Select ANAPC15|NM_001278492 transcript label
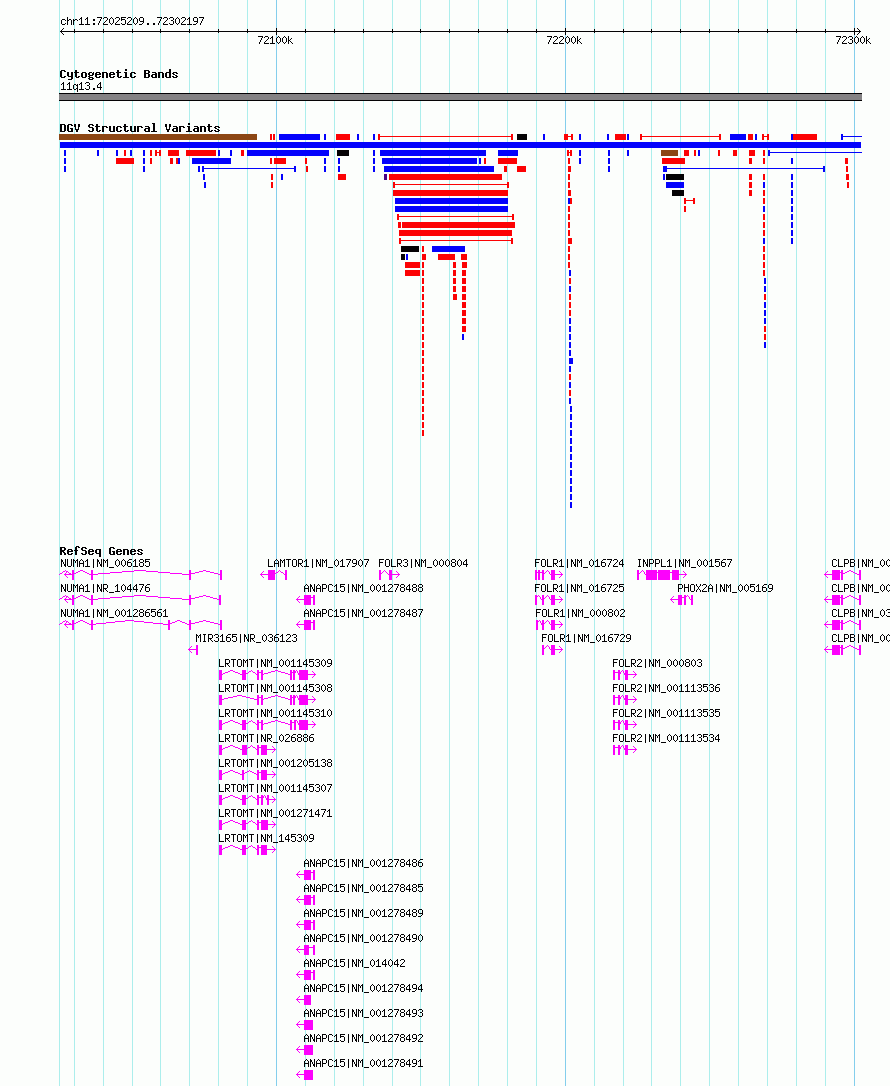Image resolution: width=890 pixels, height=1086 pixels. 364,1038
